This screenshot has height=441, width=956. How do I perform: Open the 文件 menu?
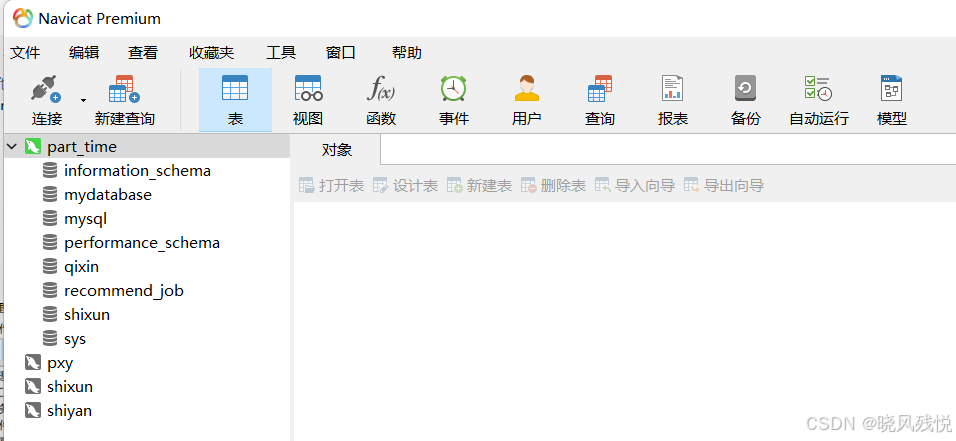(x=25, y=53)
